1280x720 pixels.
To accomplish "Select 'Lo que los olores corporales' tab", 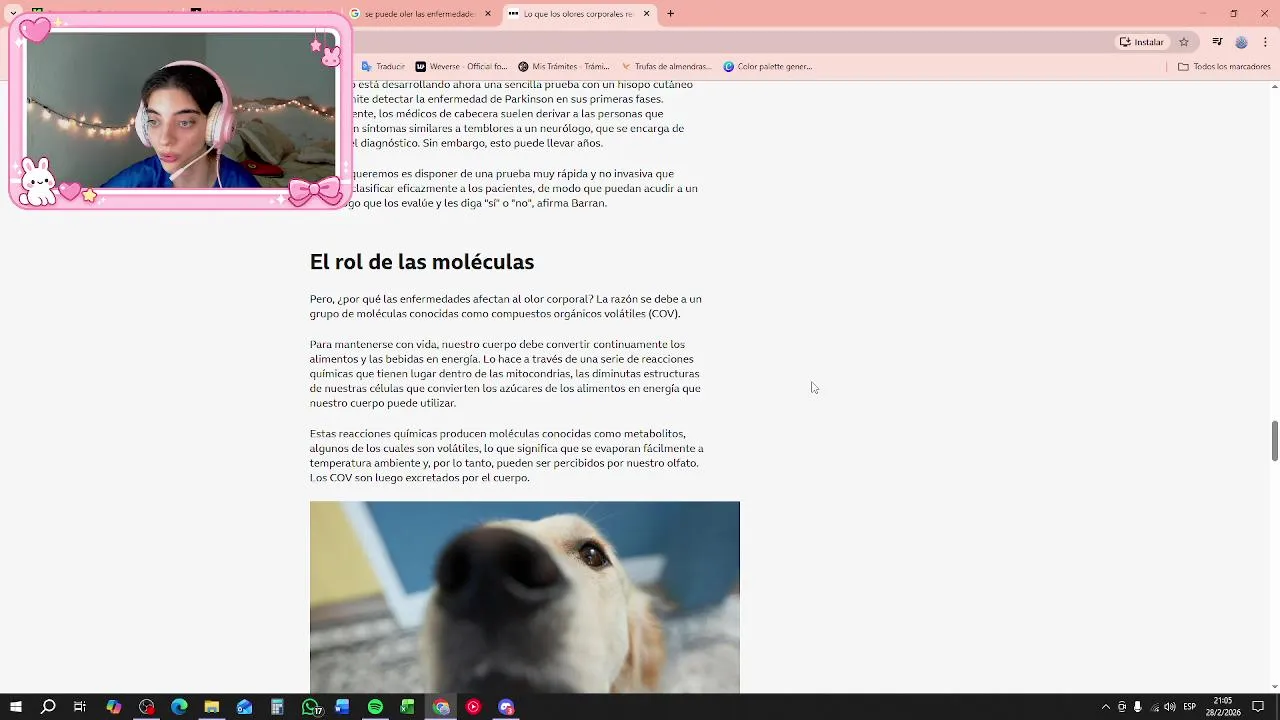I will [578, 14].
